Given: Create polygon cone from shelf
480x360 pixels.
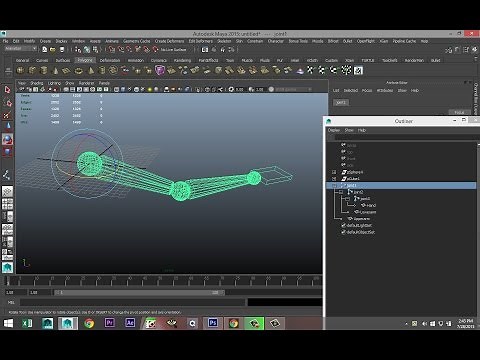Looking at the screenshot, I should pyautogui.click(x=55, y=70).
